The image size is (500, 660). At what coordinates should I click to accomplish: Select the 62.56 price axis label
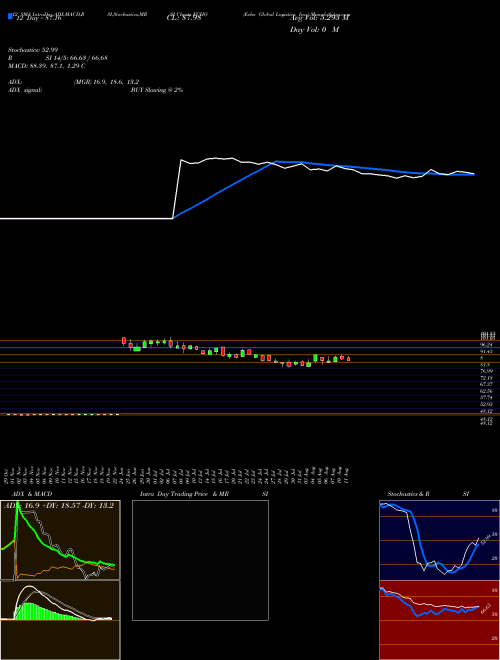(x=487, y=391)
